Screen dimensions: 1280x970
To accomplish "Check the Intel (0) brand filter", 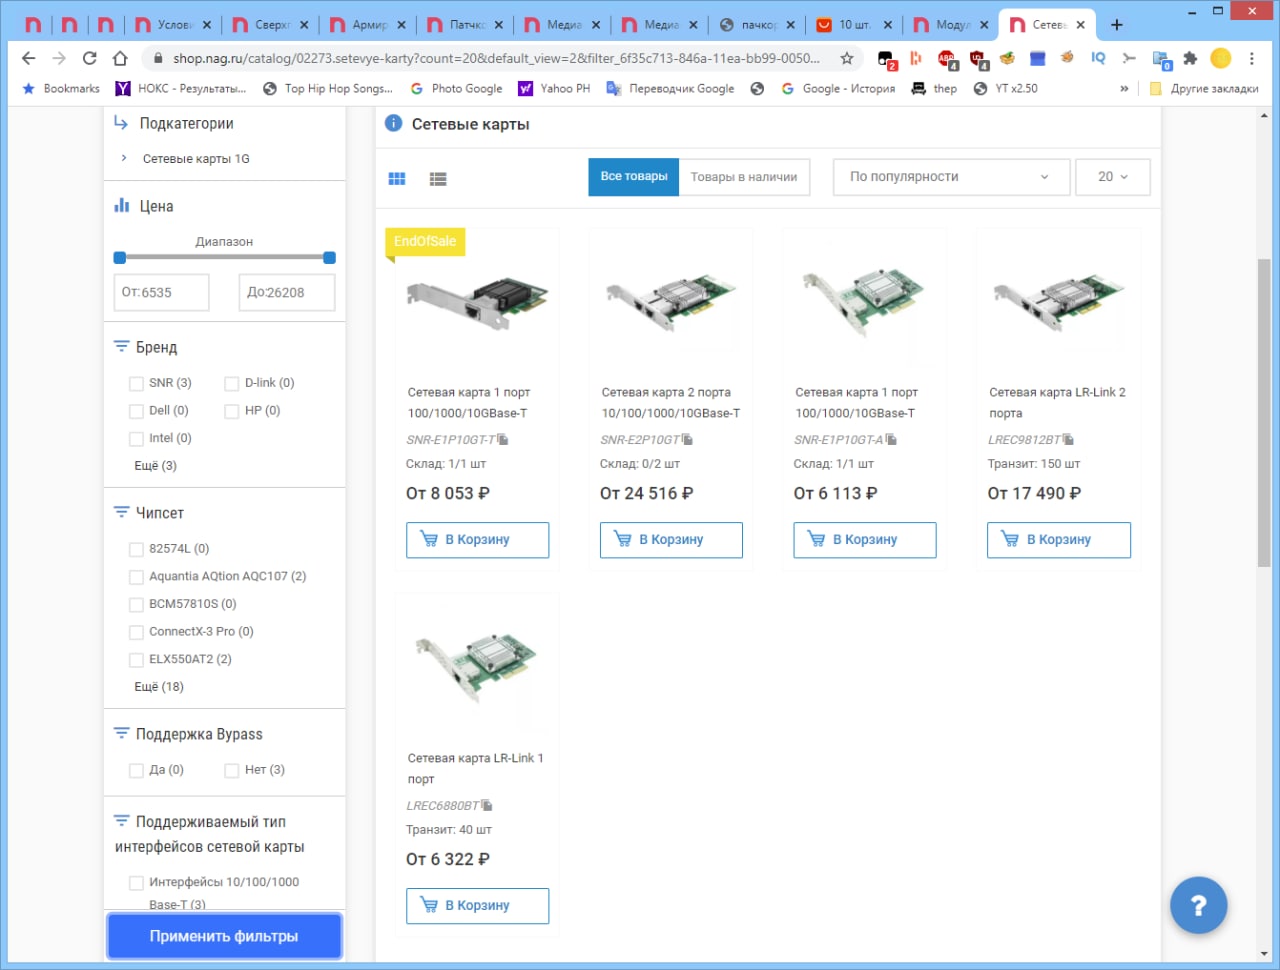I will point(136,438).
